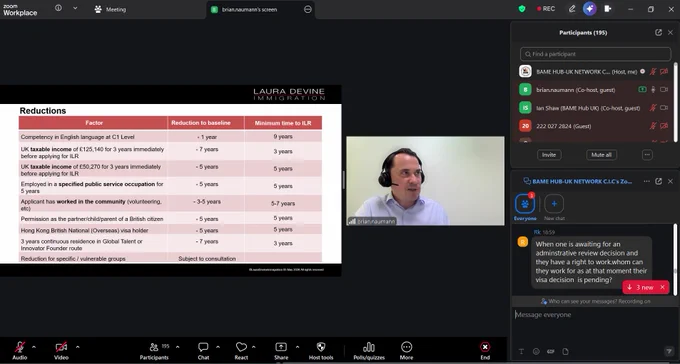
Task: Send the chat message arrow
Action: click(668, 351)
